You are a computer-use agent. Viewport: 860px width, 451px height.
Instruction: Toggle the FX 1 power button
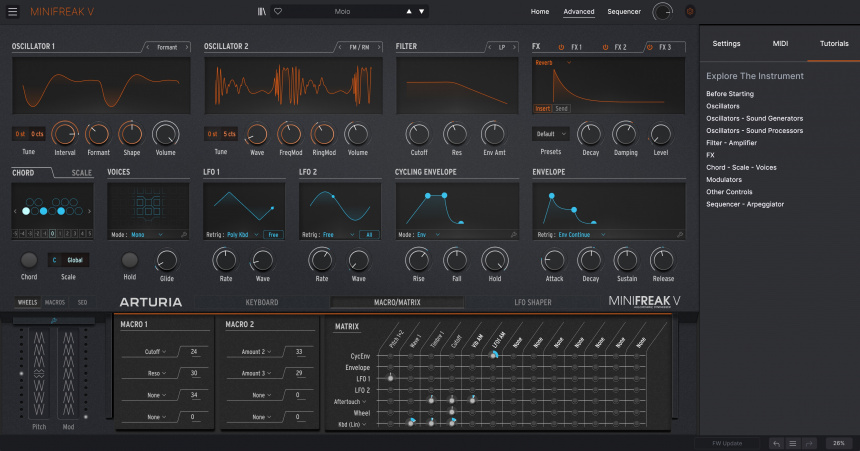click(562, 47)
